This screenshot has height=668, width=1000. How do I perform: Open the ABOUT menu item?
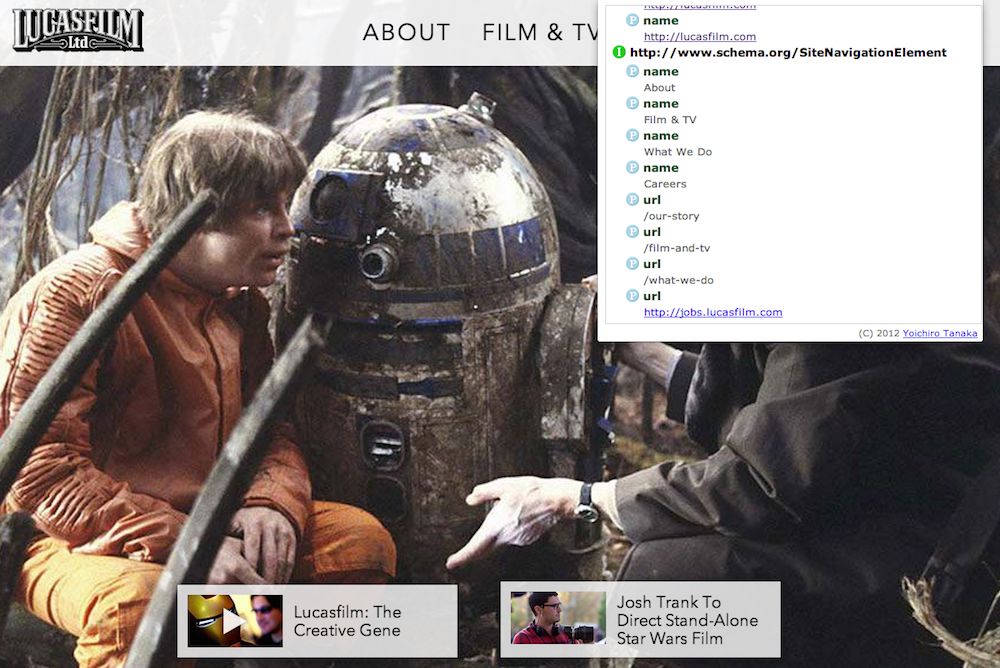click(x=406, y=33)
